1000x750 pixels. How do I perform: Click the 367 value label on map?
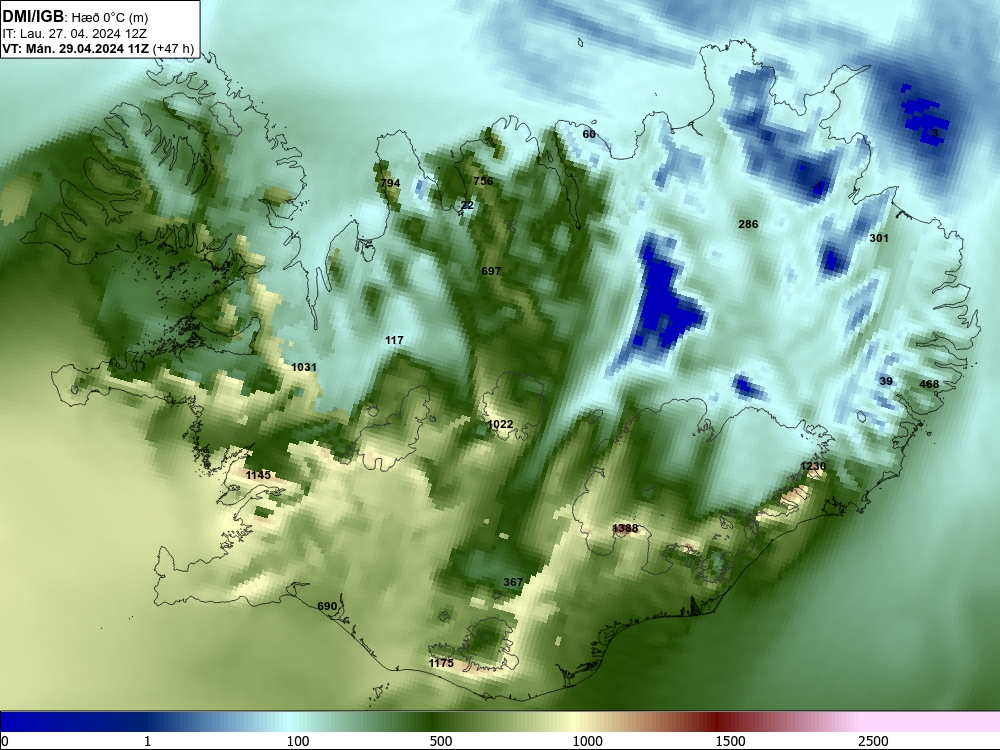pyautogui.click(x=513, y=582)
